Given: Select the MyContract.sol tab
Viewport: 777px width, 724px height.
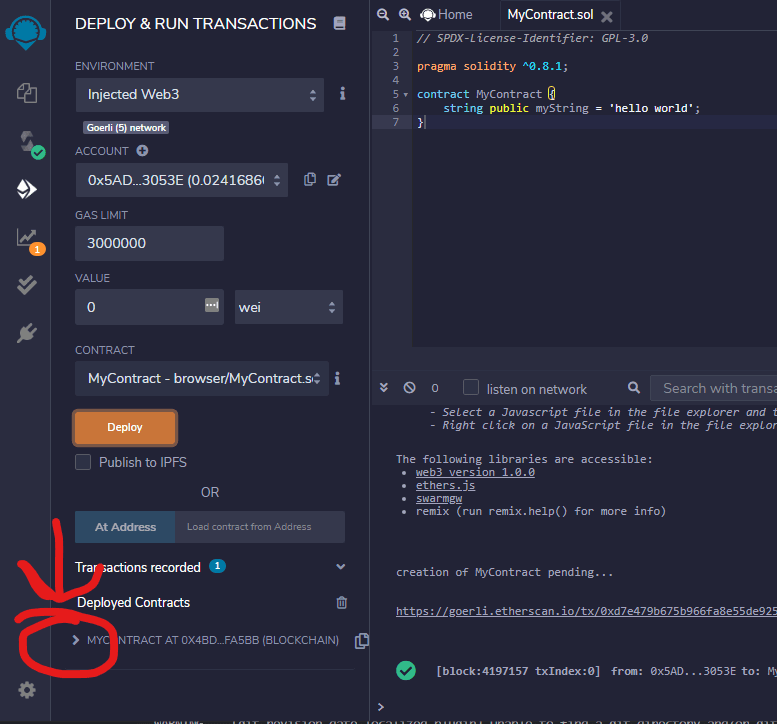Looking at the screenshot, I should (x=550, y=15).
